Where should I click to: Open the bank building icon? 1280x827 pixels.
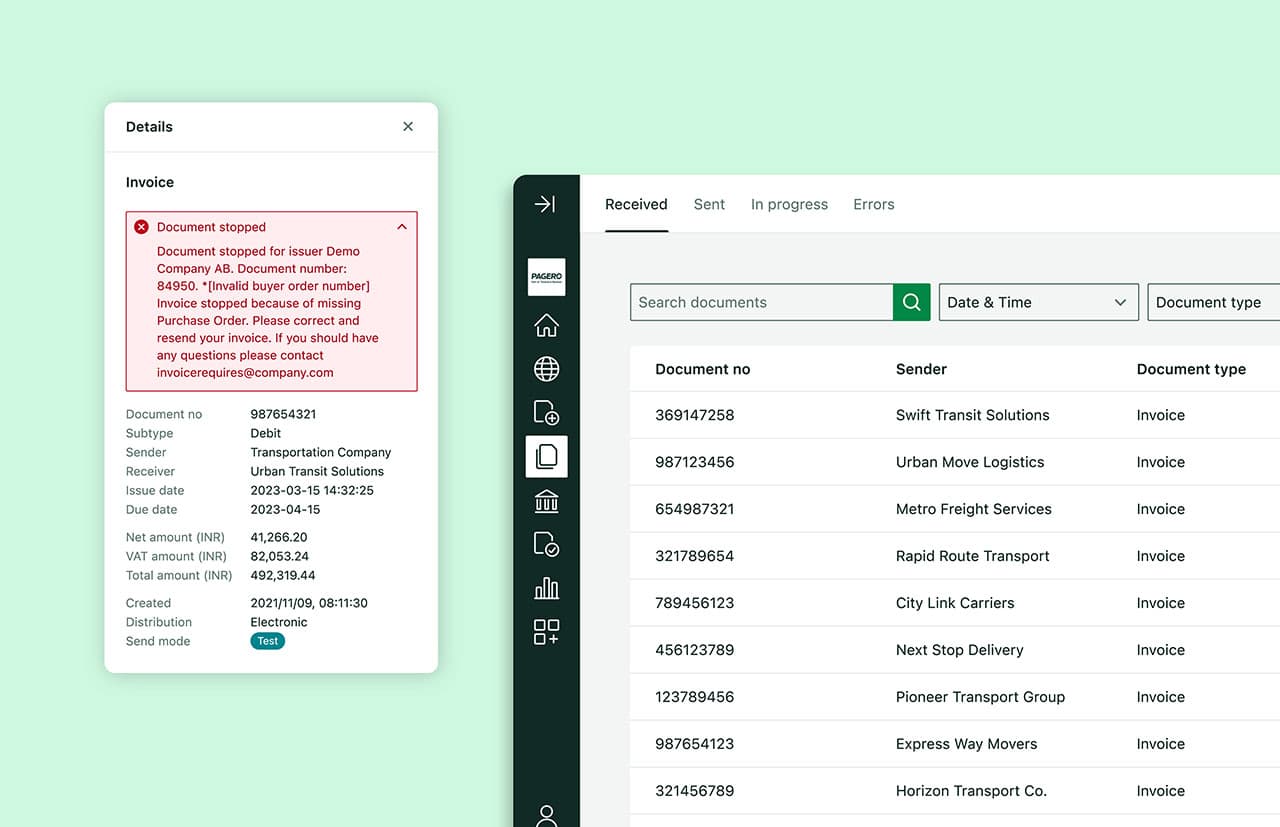546,500
